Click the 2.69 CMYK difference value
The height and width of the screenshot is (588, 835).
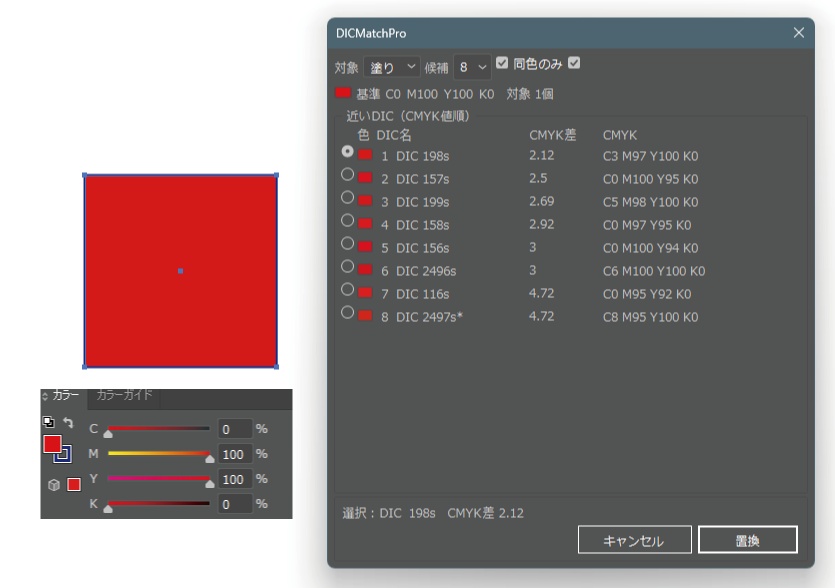tap(542, 201)
